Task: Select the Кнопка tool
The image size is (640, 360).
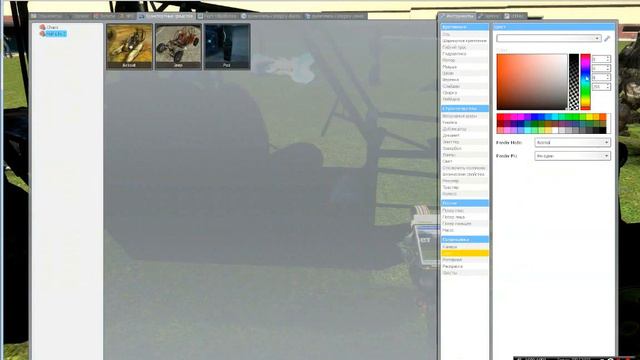Action: point(464,122)
